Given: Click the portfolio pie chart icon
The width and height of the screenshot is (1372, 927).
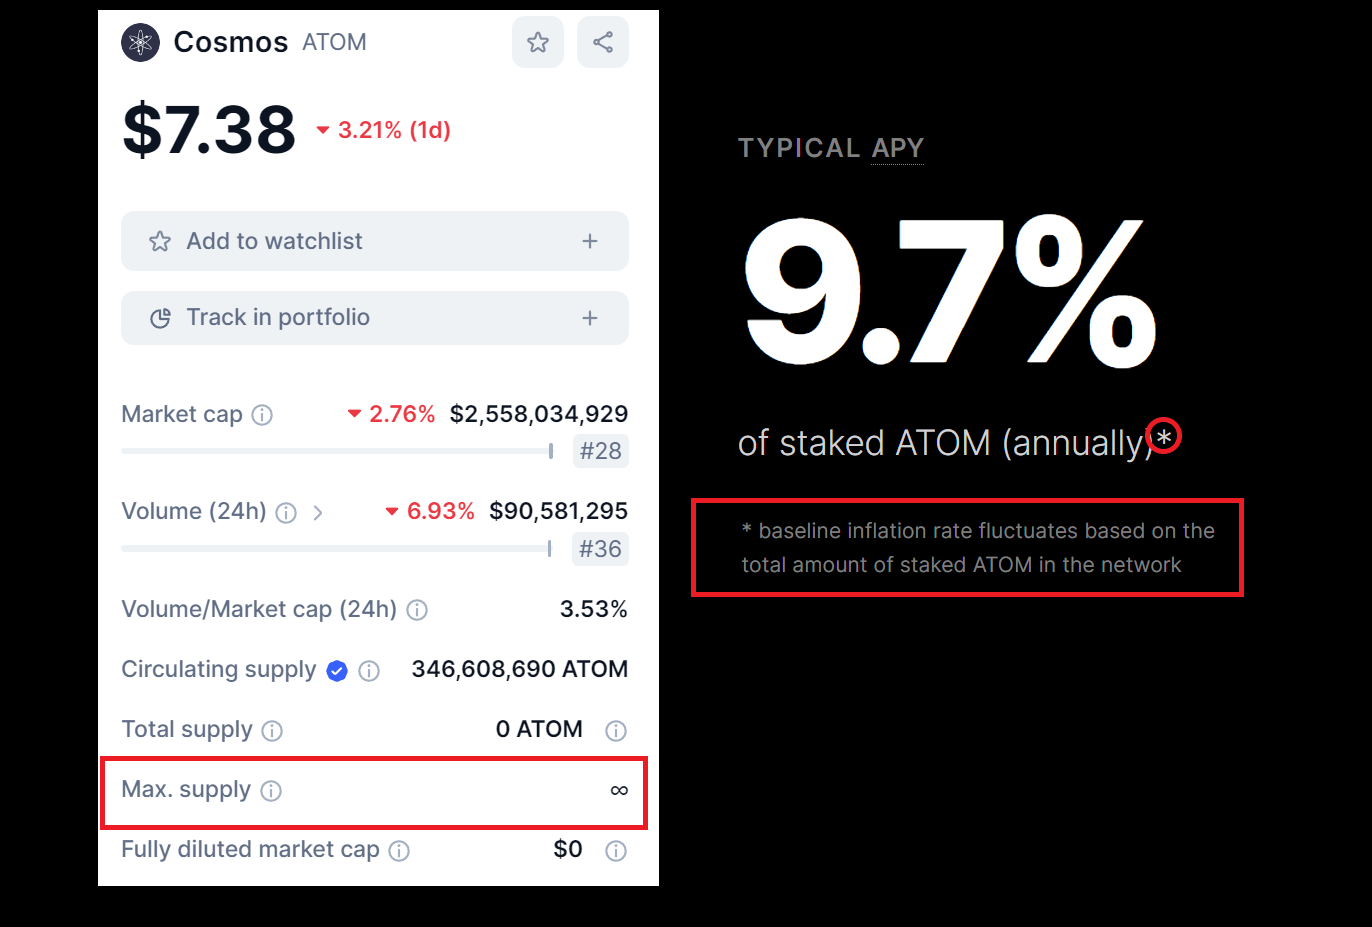Looking at the screenshot, I should [160, 317].
